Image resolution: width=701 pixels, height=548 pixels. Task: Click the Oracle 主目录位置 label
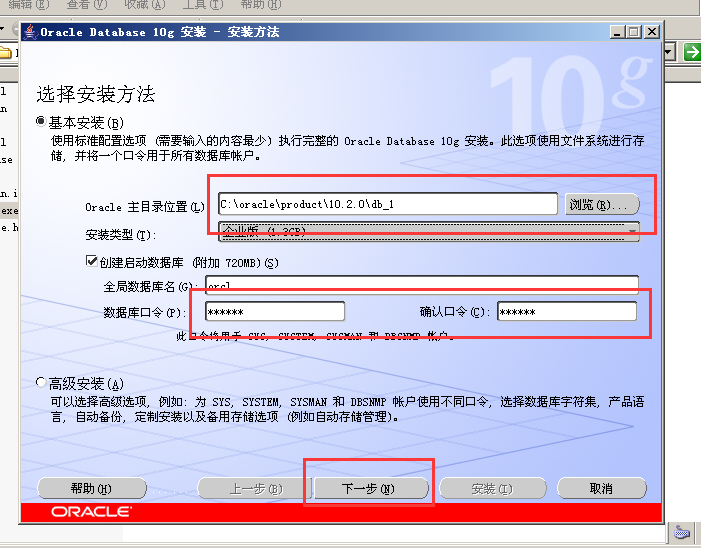point(144,207)
